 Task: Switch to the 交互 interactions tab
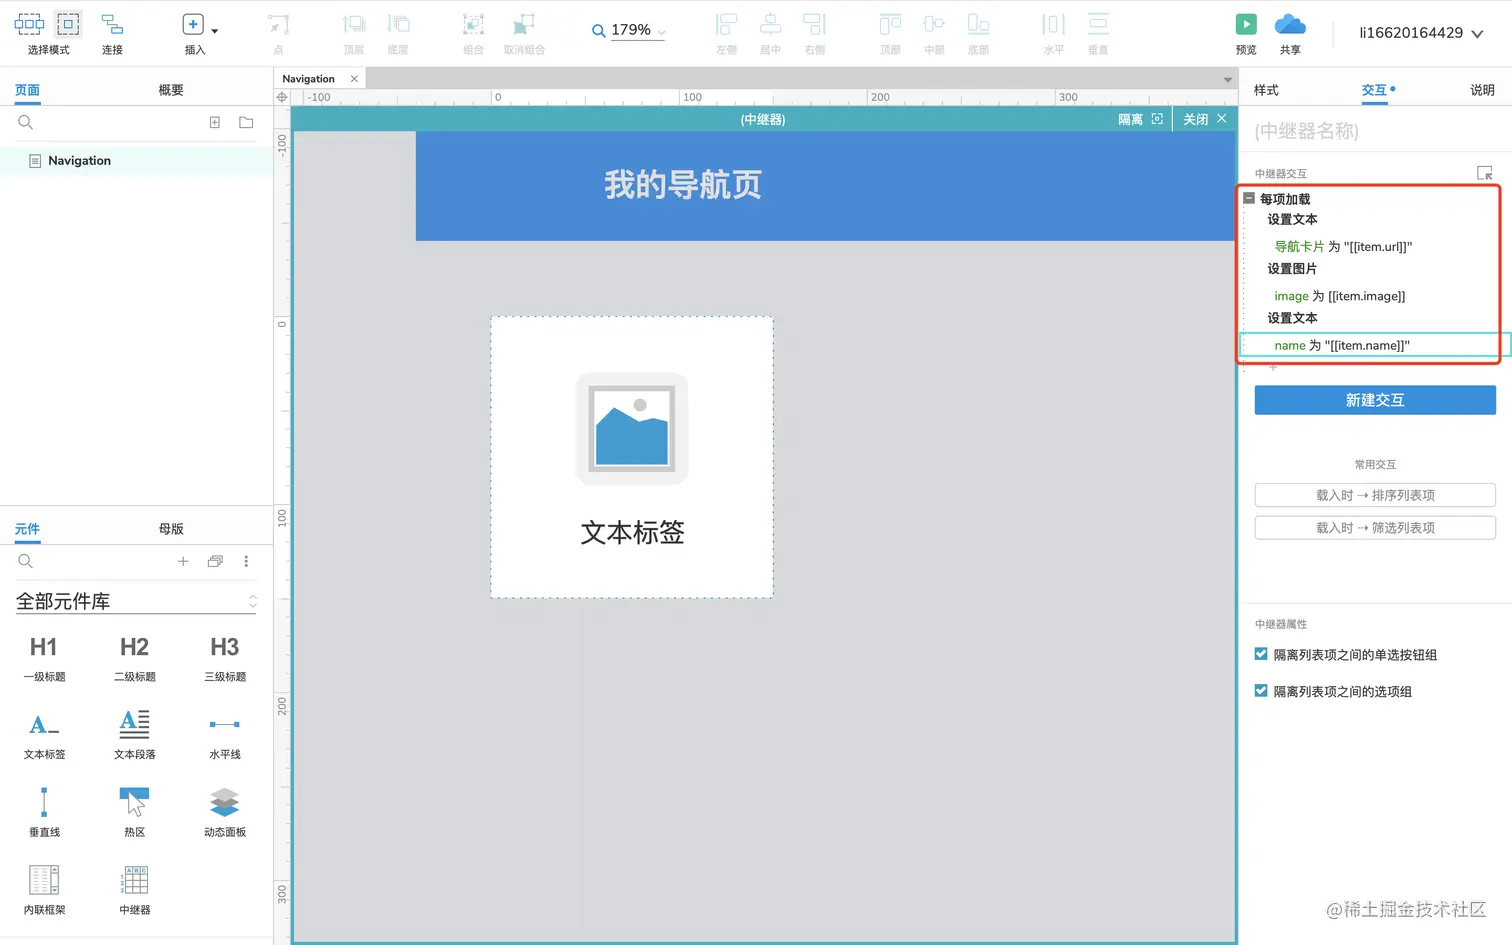pyautogui.click(x=1375, y=90)
